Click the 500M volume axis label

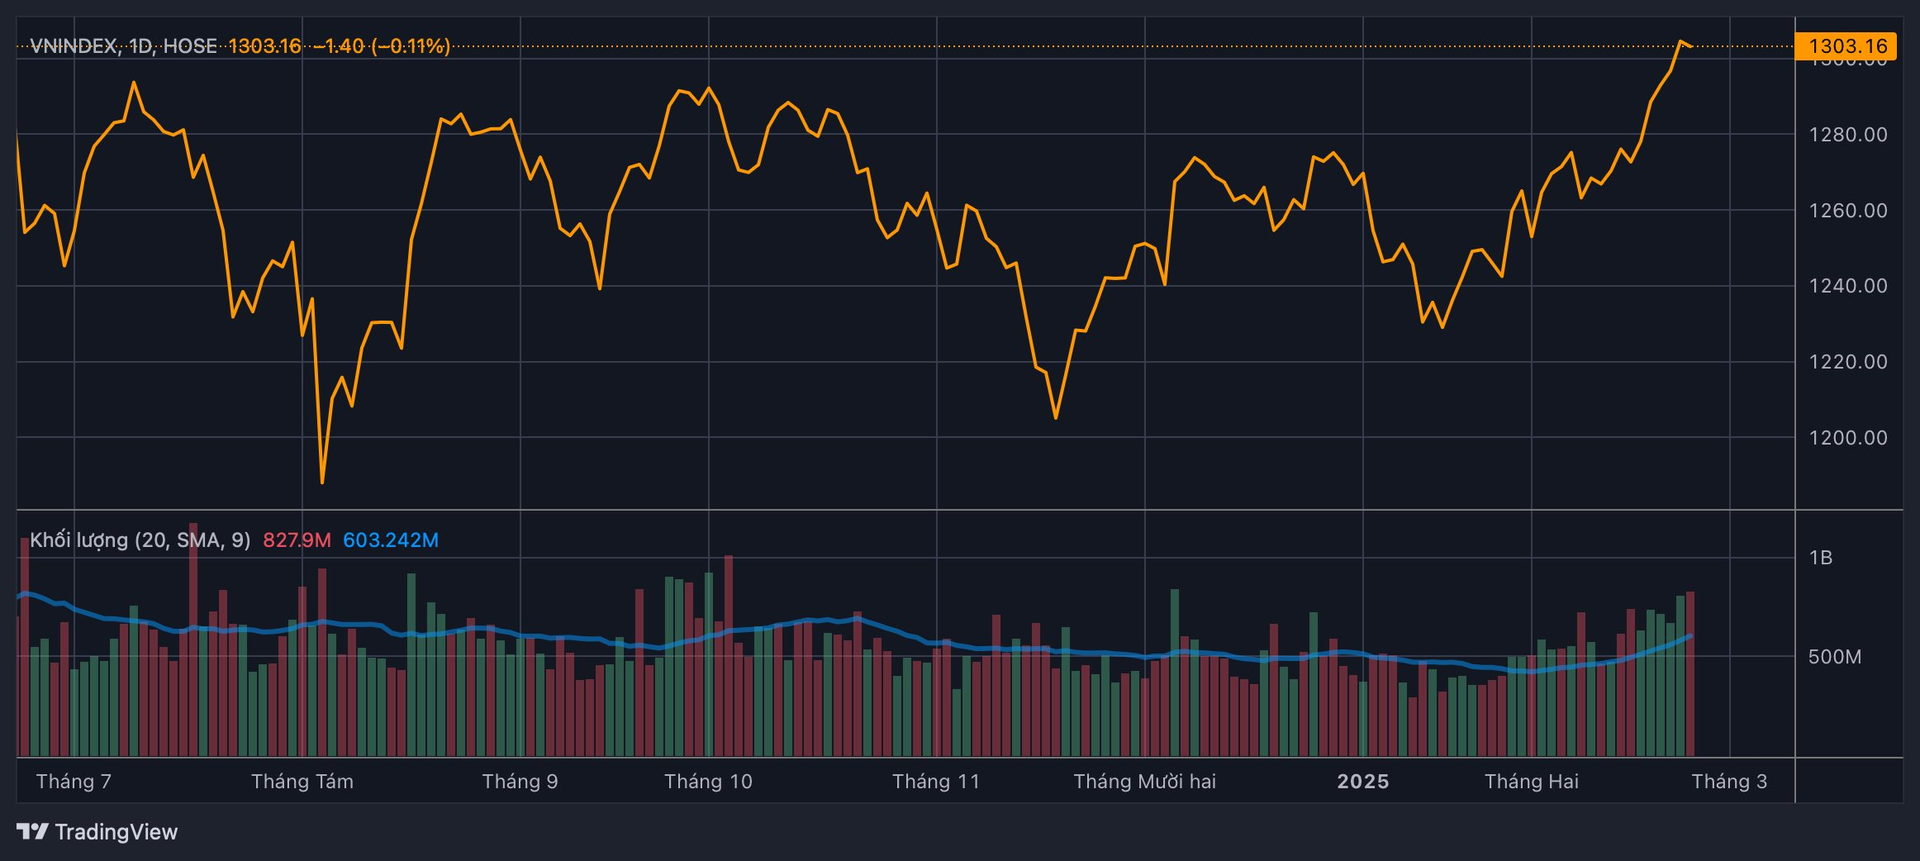point(1835,657)
